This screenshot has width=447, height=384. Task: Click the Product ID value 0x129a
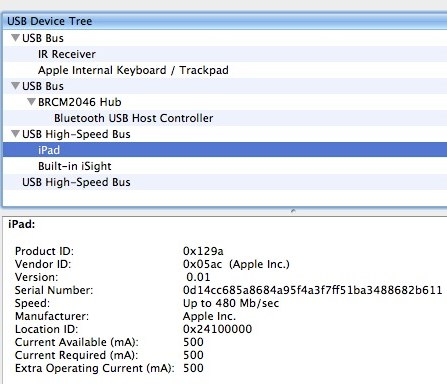(x=203, y=251)
